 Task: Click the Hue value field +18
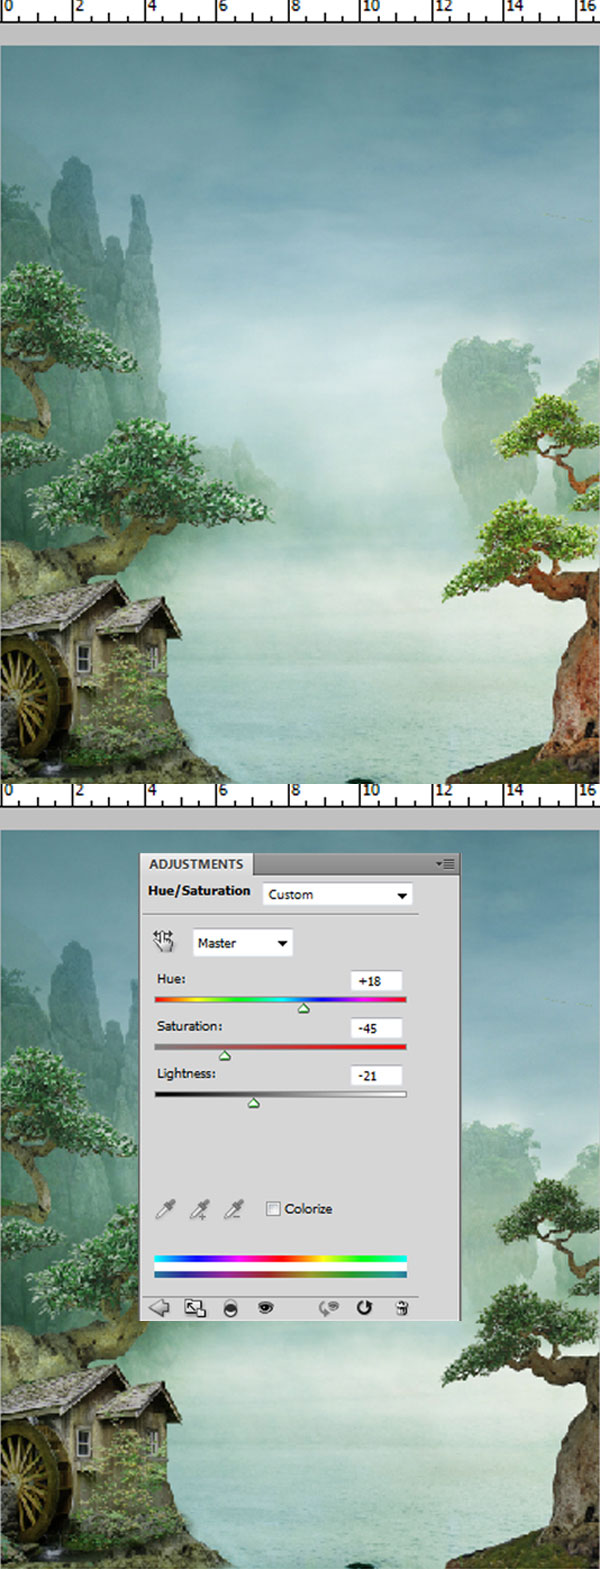376,981
